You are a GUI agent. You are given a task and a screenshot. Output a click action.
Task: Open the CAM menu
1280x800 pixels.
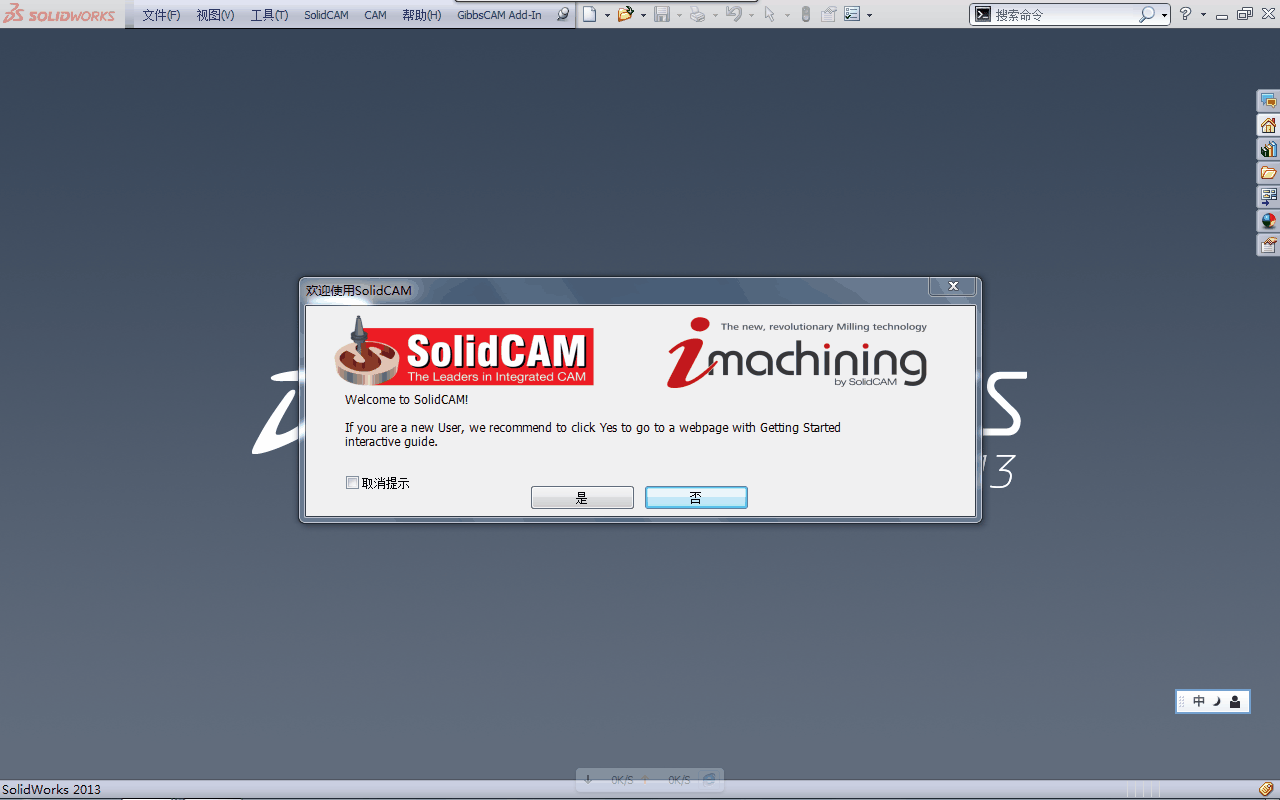pyautogui.click(x=375, y=15)
